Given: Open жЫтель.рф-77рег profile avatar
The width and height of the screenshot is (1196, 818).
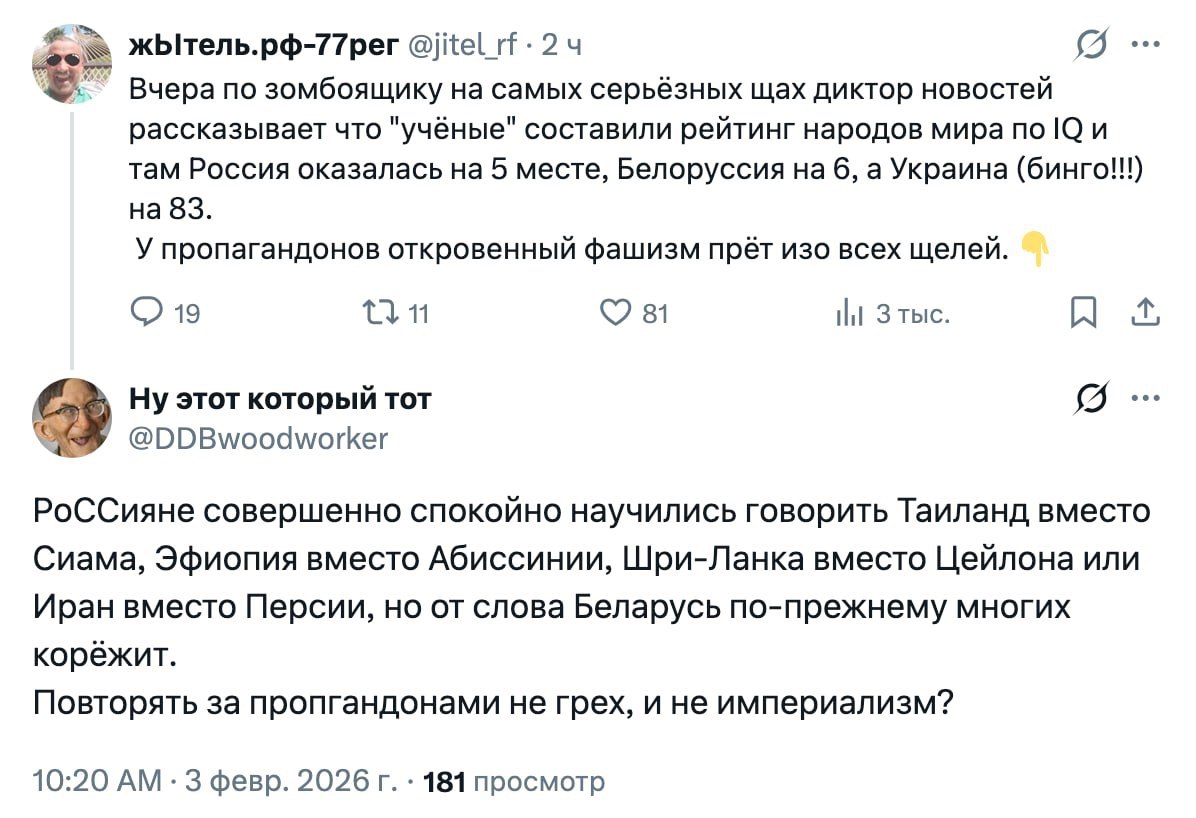Looking at the screenshot, I should [71, 62].
